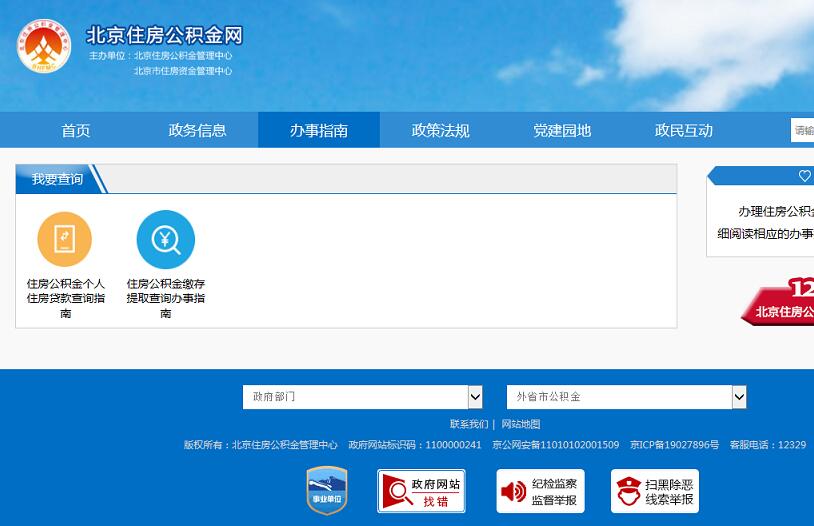Viewport: 814px width, 526px height.
Task: Click the 住房公积金个人住房贷款查询指南 text link
Action: [x=65, y=299]
